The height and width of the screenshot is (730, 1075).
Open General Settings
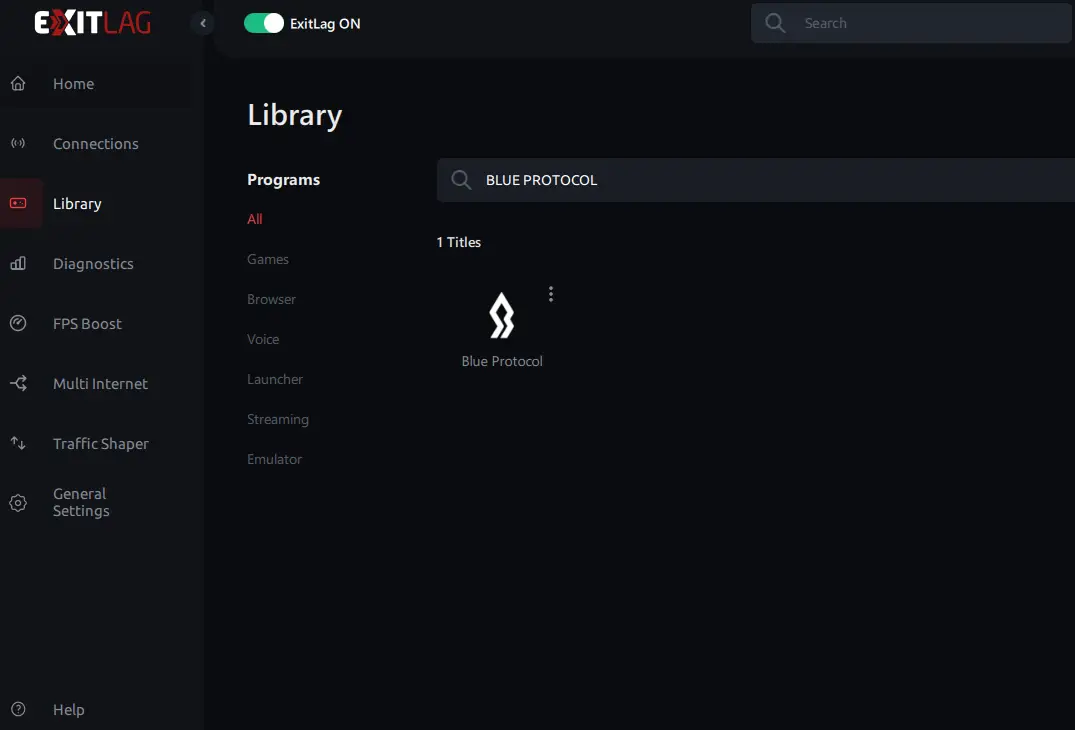point(81,502)
